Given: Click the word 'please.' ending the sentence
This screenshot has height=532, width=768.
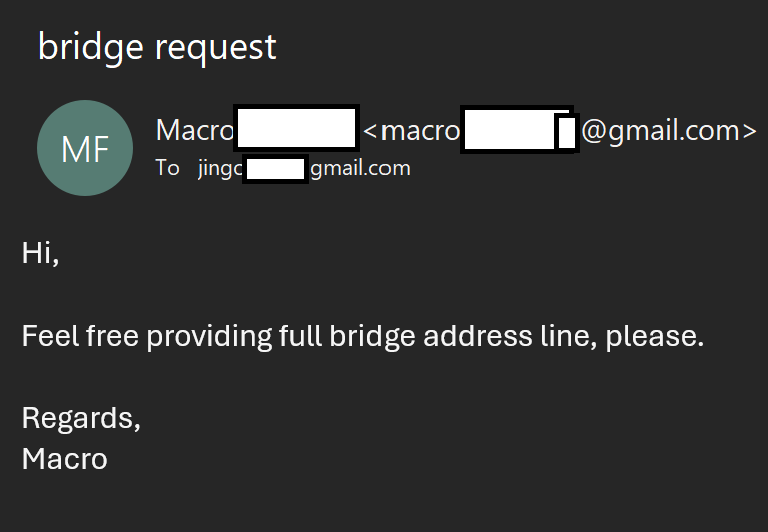Looking at the screenshot, I should [x=655, y=337].
